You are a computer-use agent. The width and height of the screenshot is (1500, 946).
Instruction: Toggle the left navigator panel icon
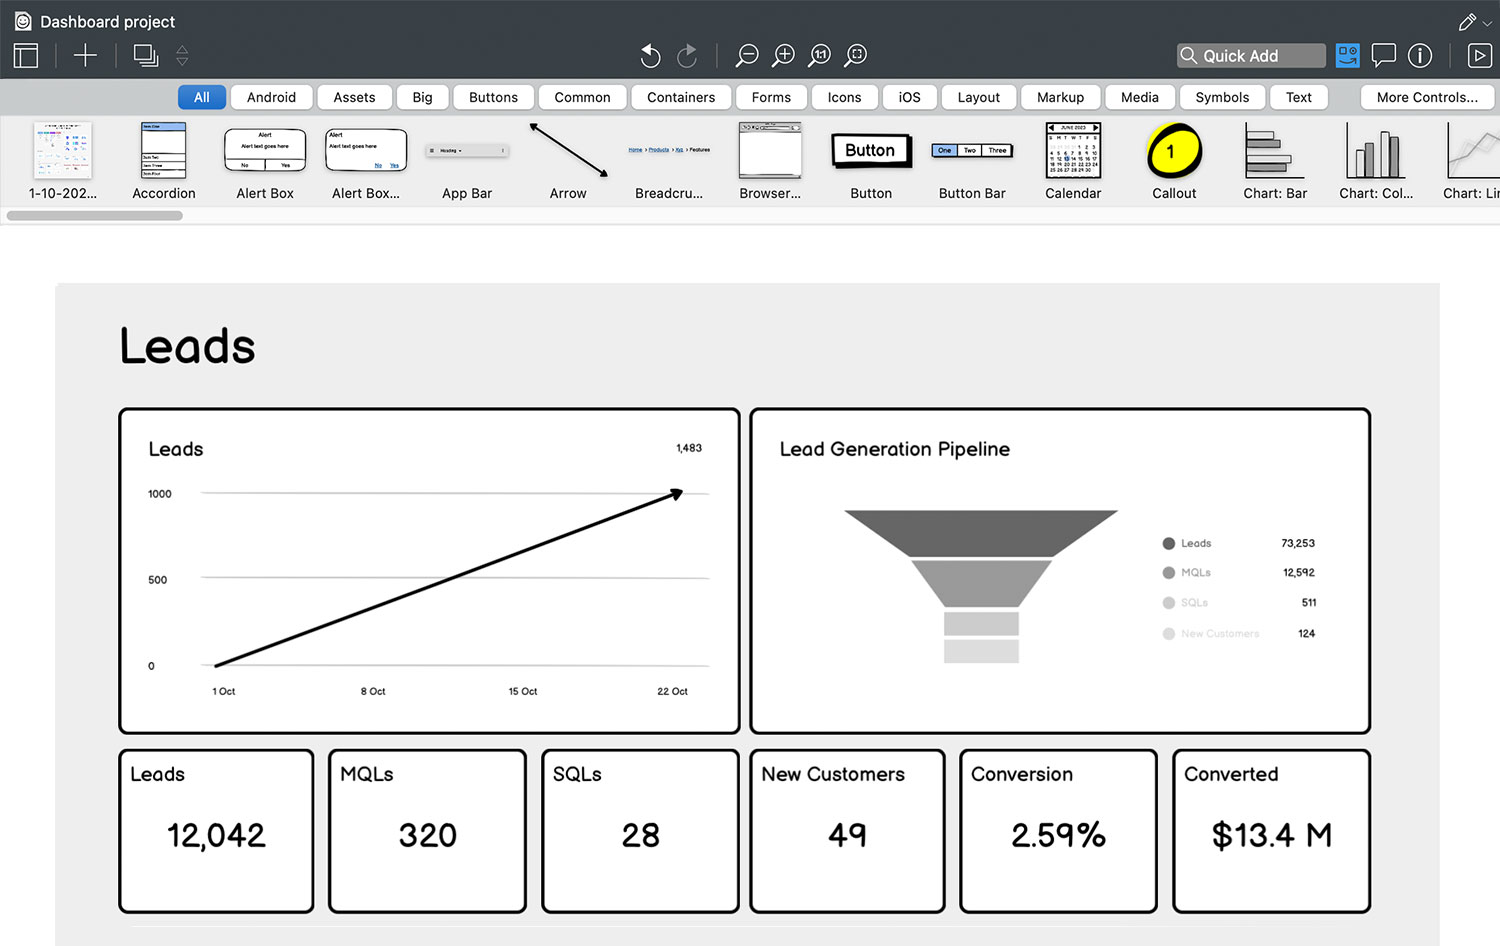point(25,55)
